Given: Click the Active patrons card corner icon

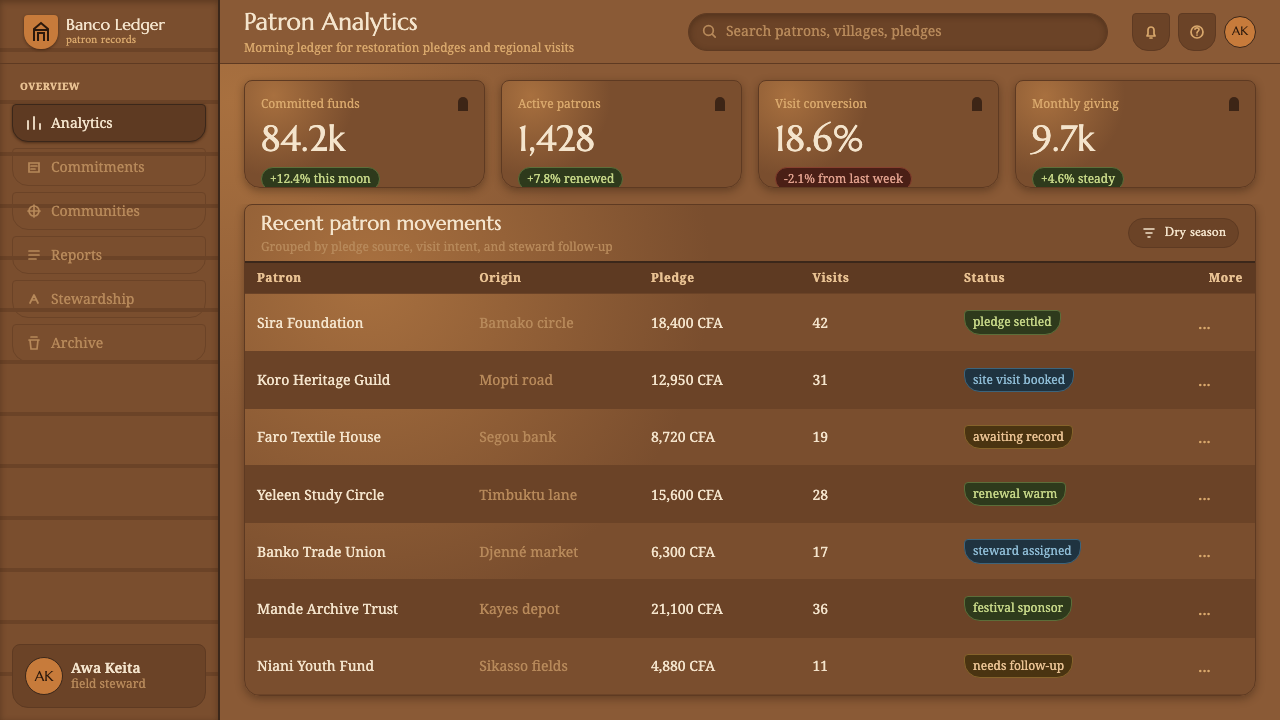Looking at the screenshot, I should tap(720, 104).
